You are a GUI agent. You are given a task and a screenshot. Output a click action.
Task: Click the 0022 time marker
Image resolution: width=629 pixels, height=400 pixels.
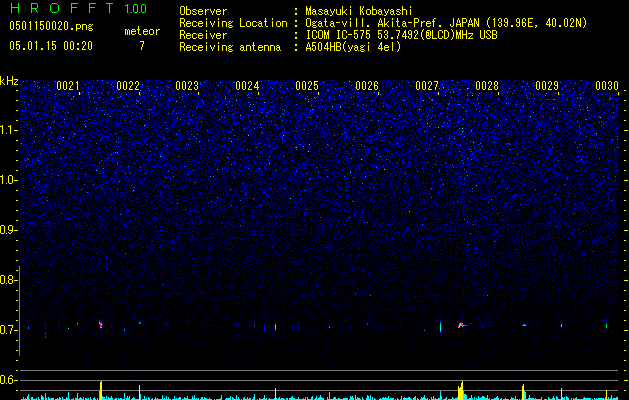pos(128,86)
